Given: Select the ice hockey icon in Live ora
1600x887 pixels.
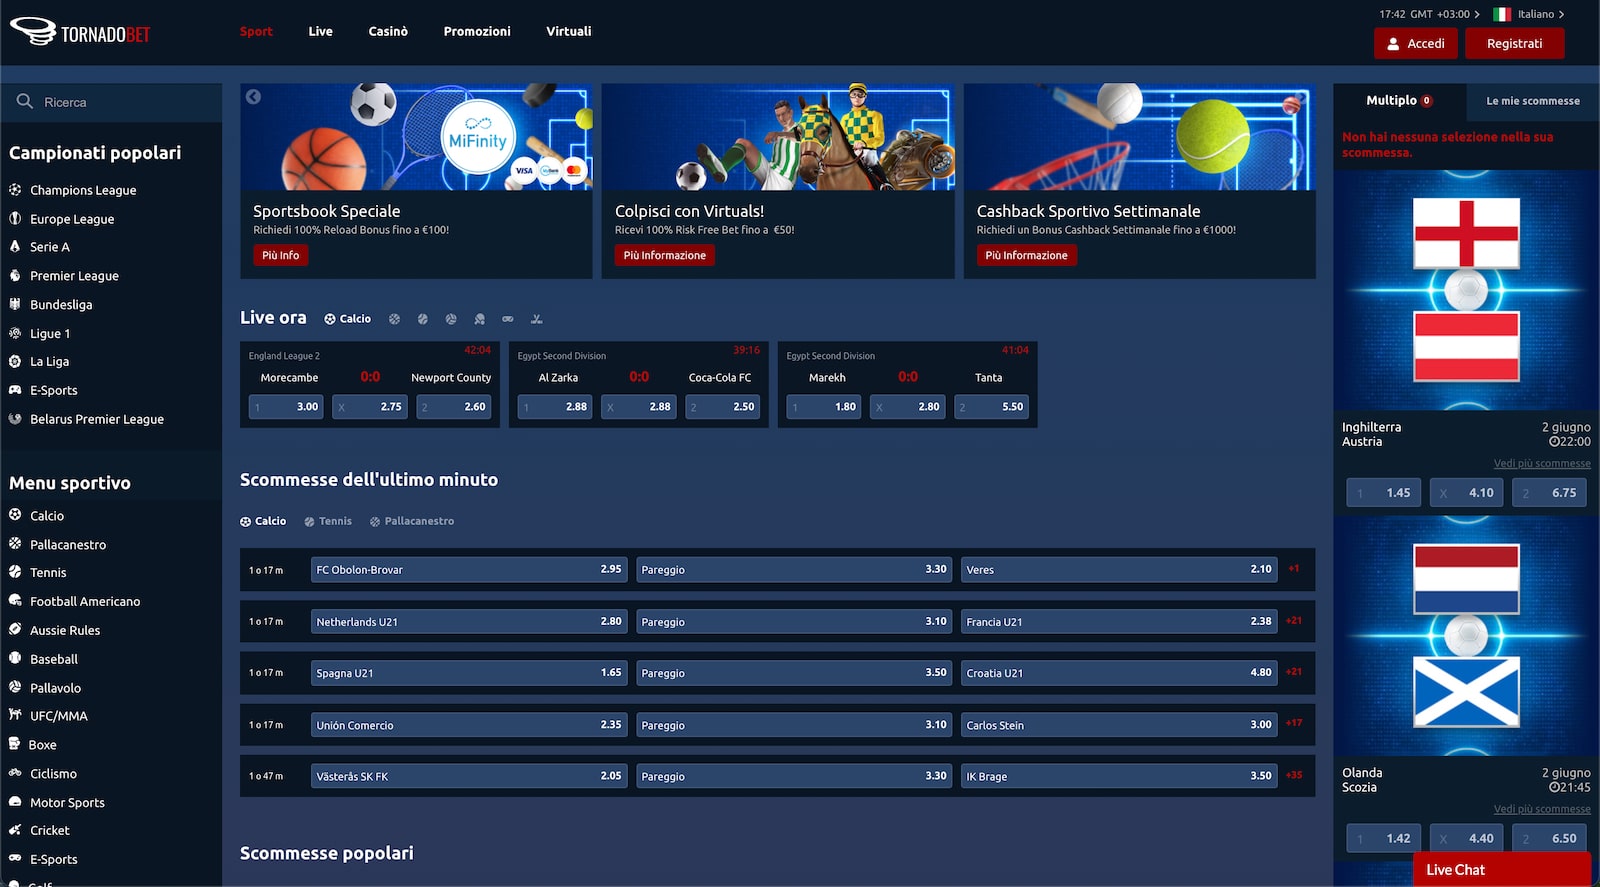Looking at the screenshot, I should [x=537, y=319].
